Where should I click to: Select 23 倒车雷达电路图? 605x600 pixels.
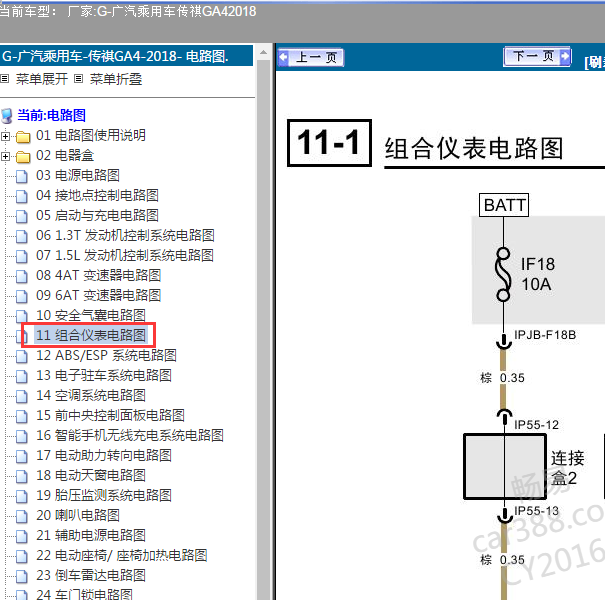pos(91,576)
